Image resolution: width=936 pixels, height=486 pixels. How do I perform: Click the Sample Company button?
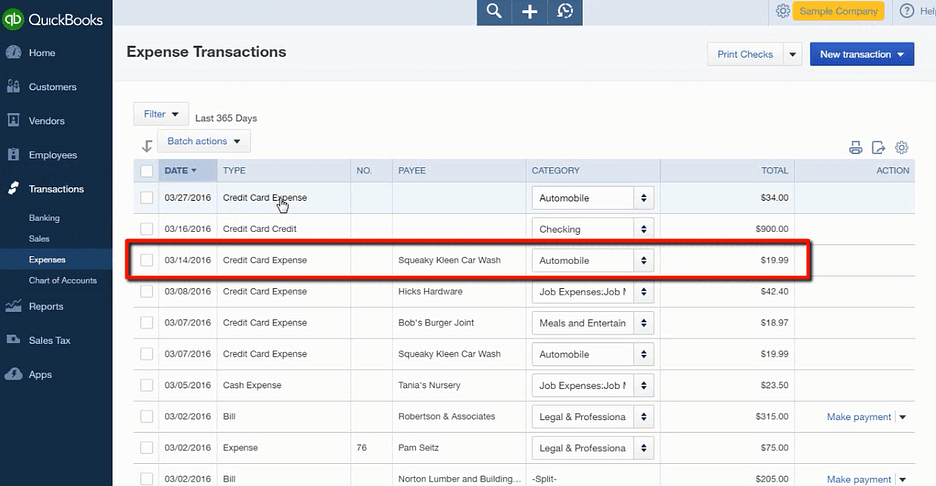pos(838,11)
